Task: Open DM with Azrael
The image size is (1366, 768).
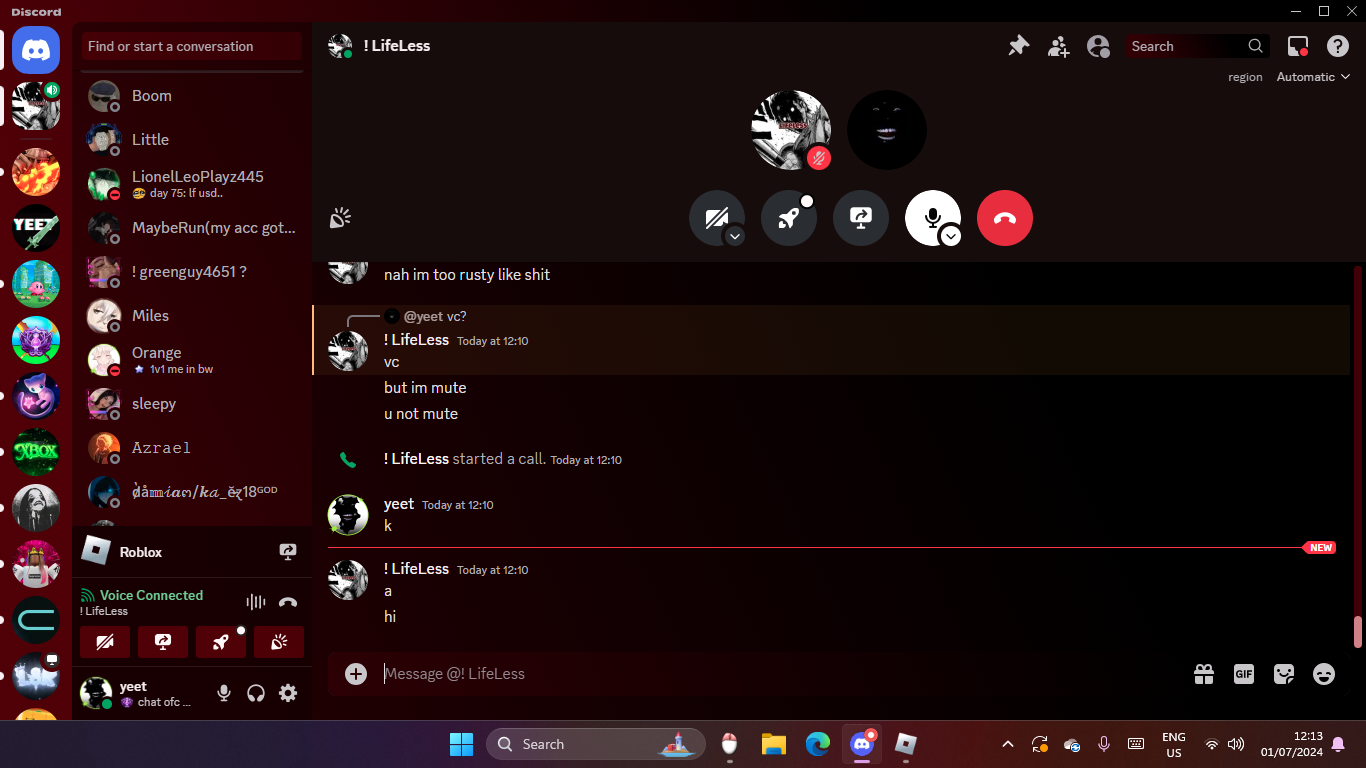Action: click(x=192, y=448)
